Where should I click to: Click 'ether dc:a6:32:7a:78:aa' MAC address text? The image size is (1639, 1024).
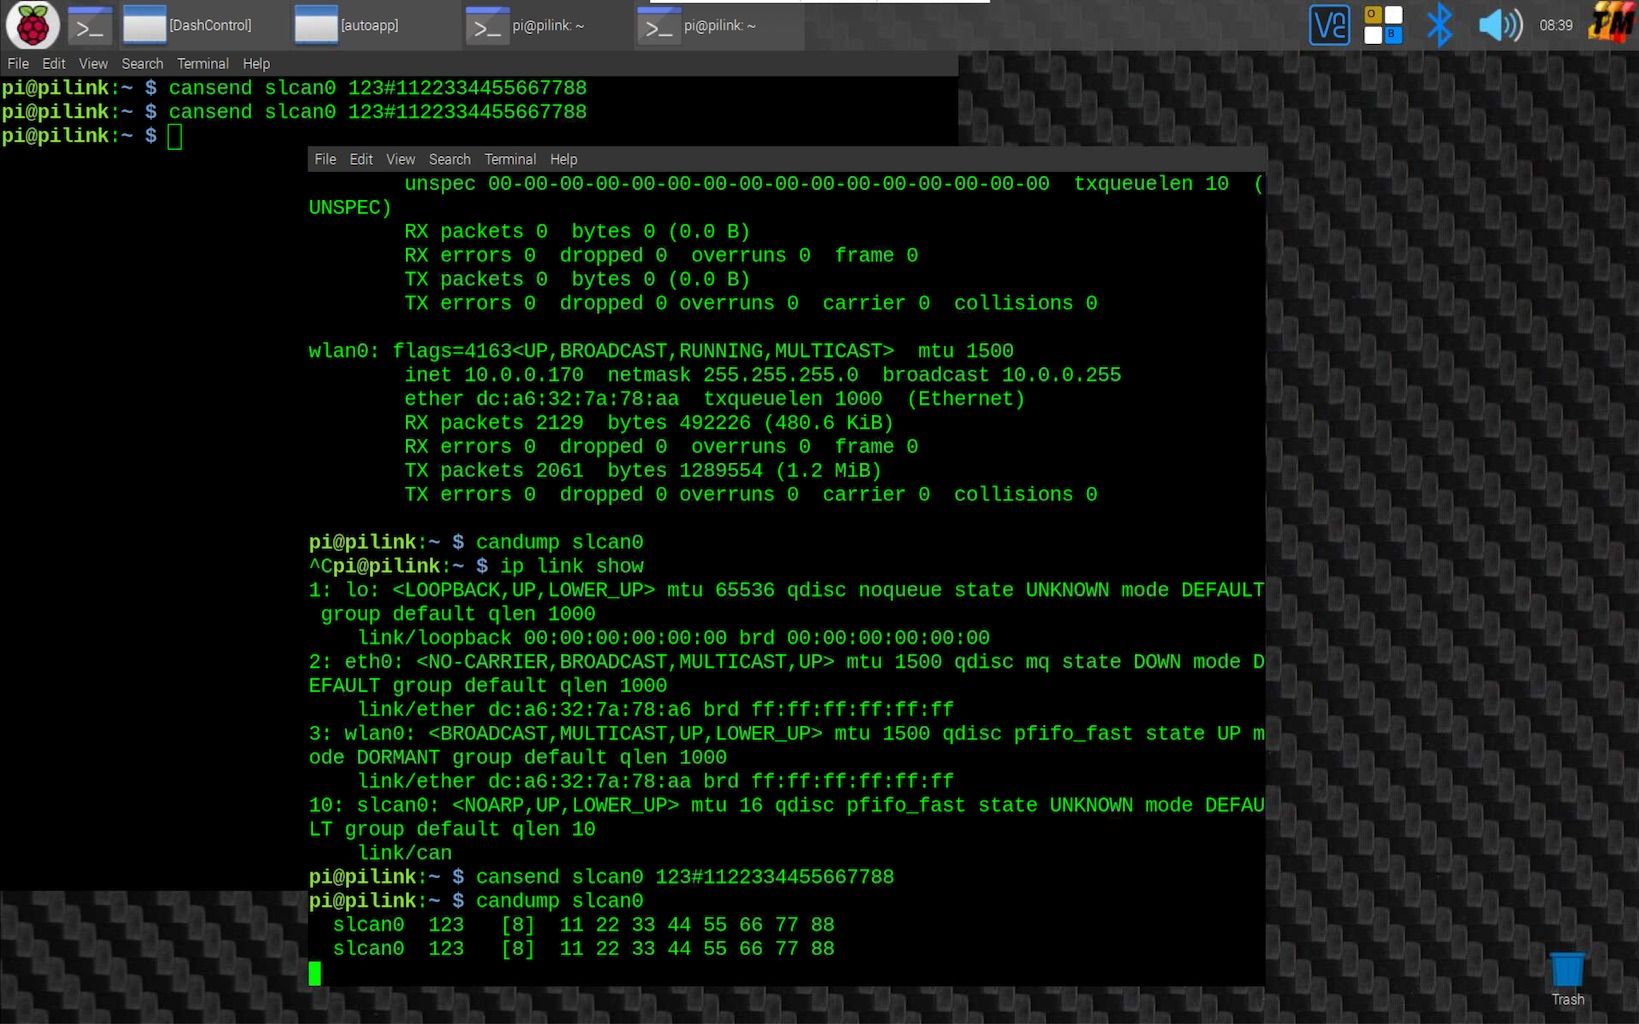point(542,399)
